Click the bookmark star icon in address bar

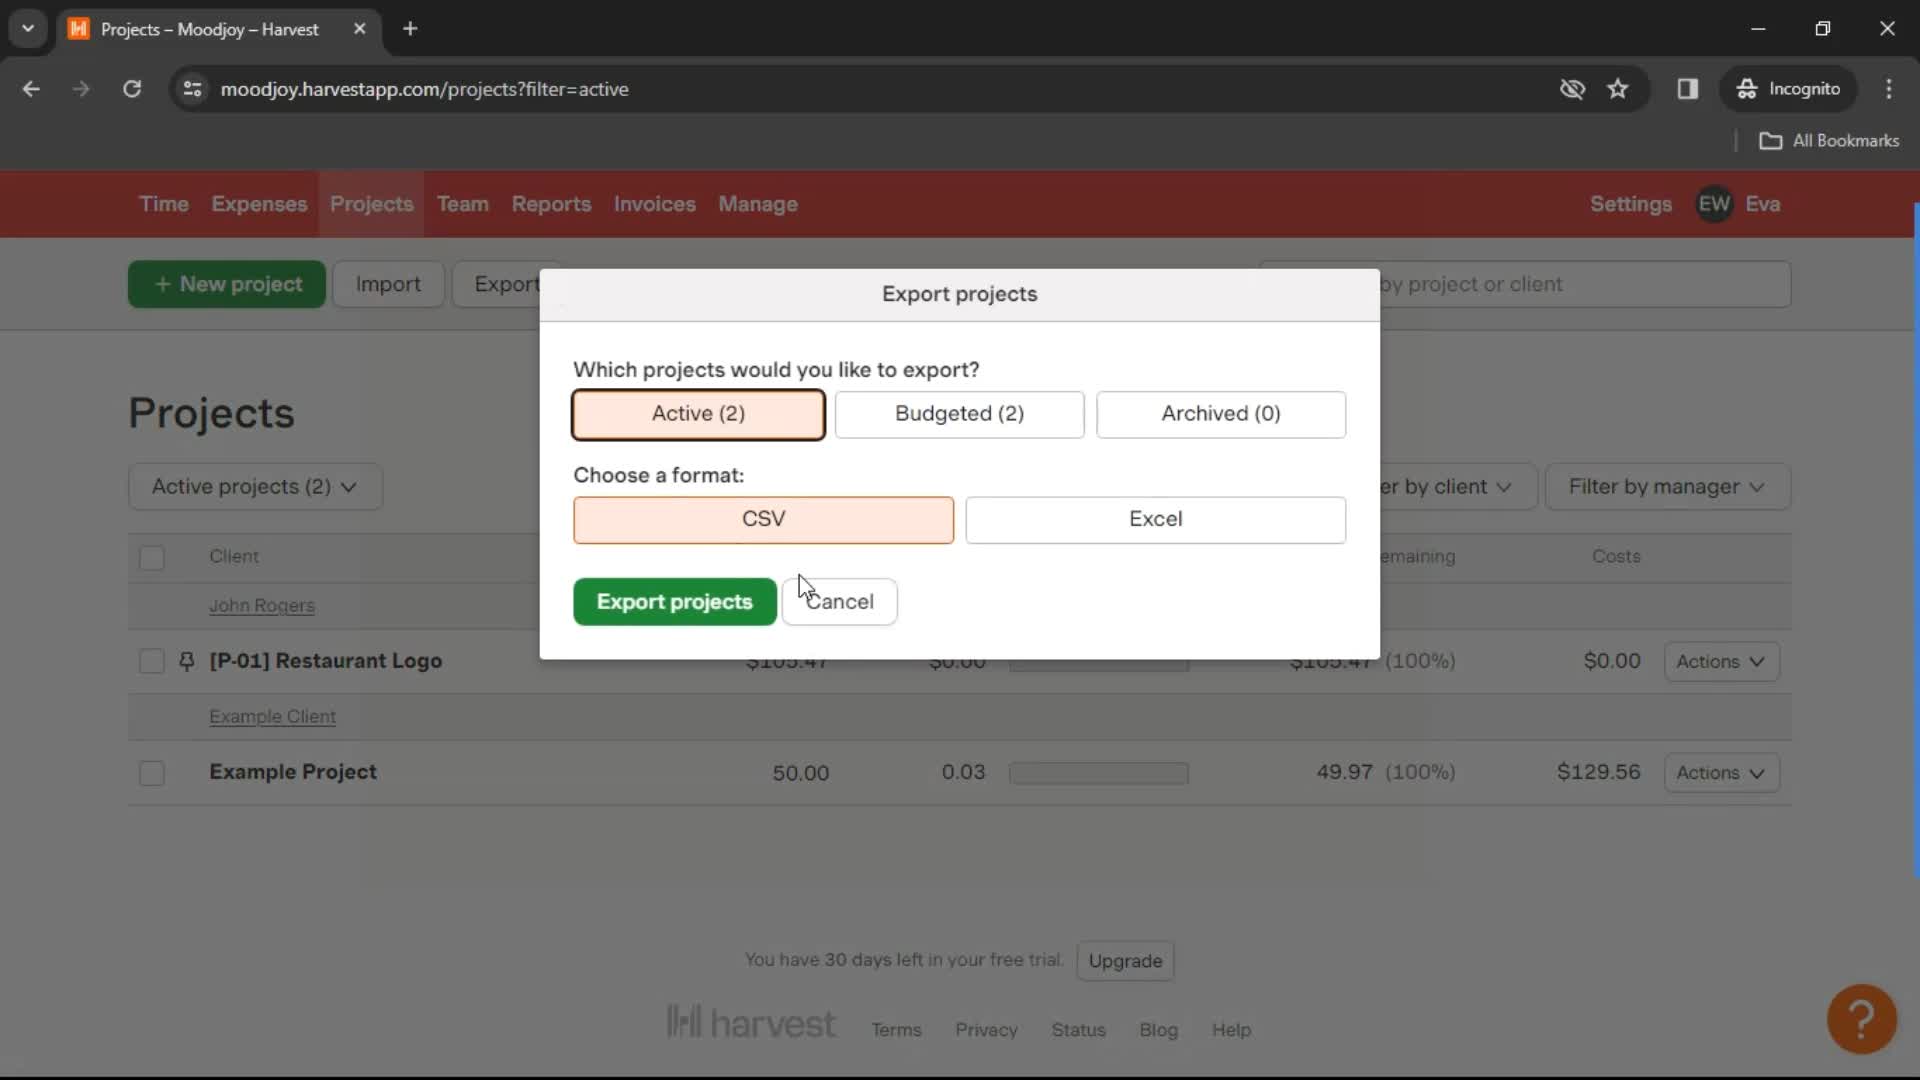coord(1619,88)
